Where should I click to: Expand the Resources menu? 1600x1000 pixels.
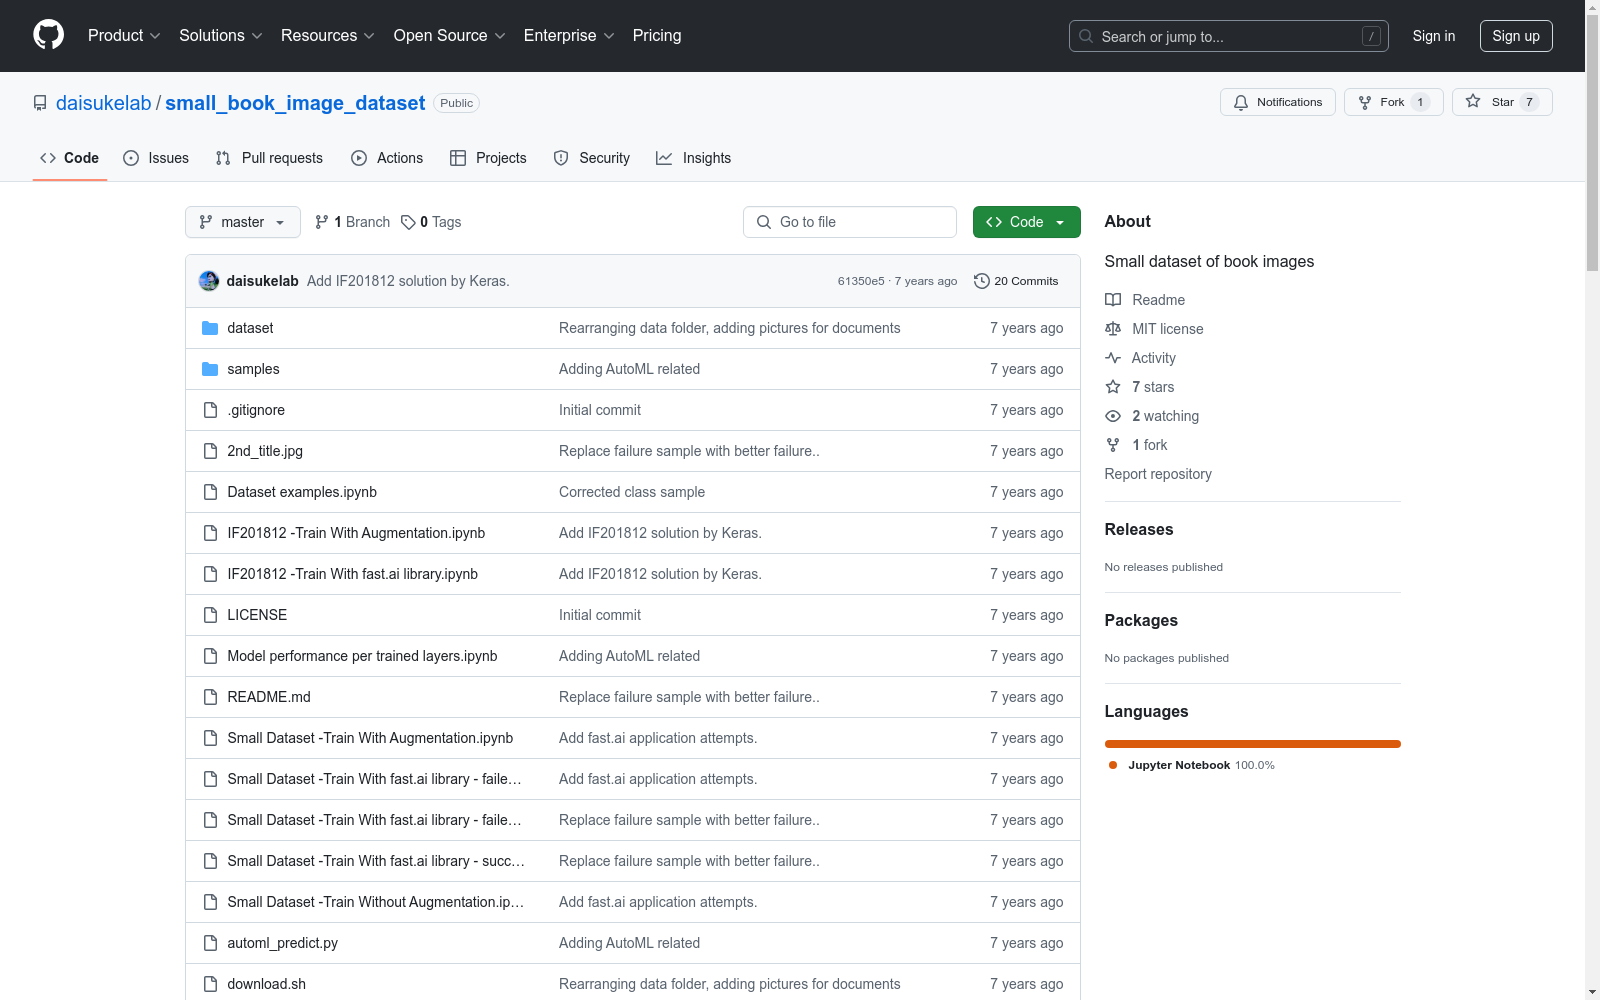click(x=328, y=36)
